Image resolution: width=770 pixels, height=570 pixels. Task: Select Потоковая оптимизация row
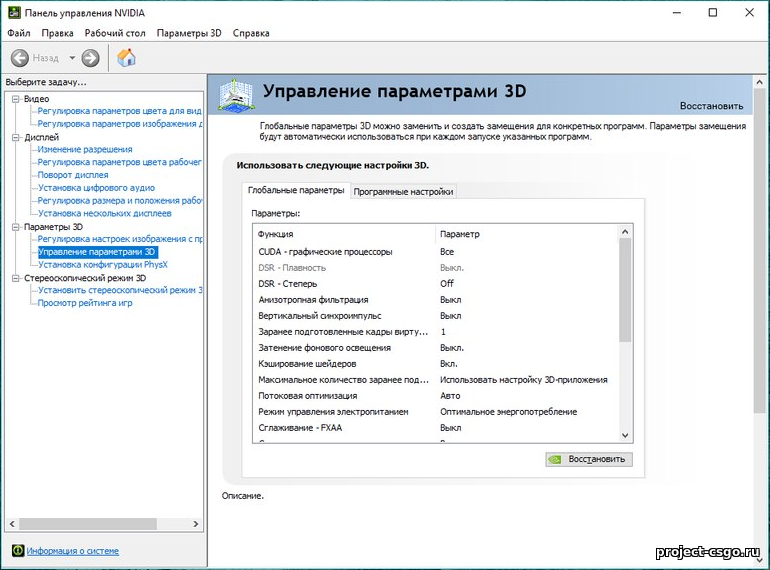click(434, 396)
